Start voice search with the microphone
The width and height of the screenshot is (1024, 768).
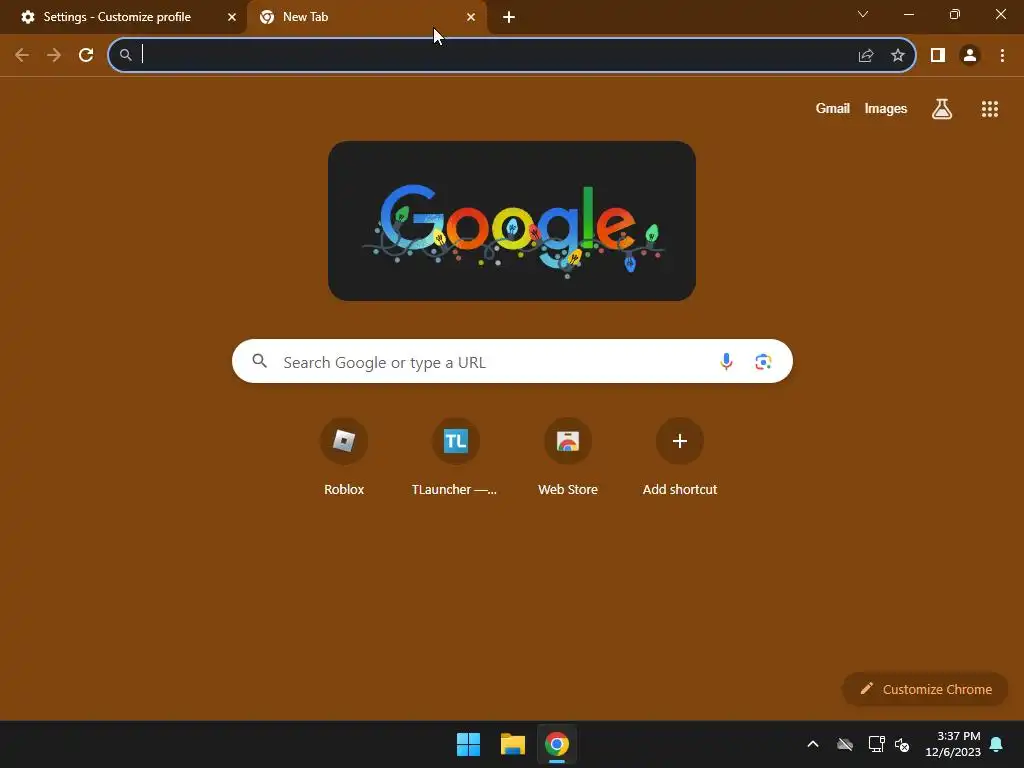[726, 361]
